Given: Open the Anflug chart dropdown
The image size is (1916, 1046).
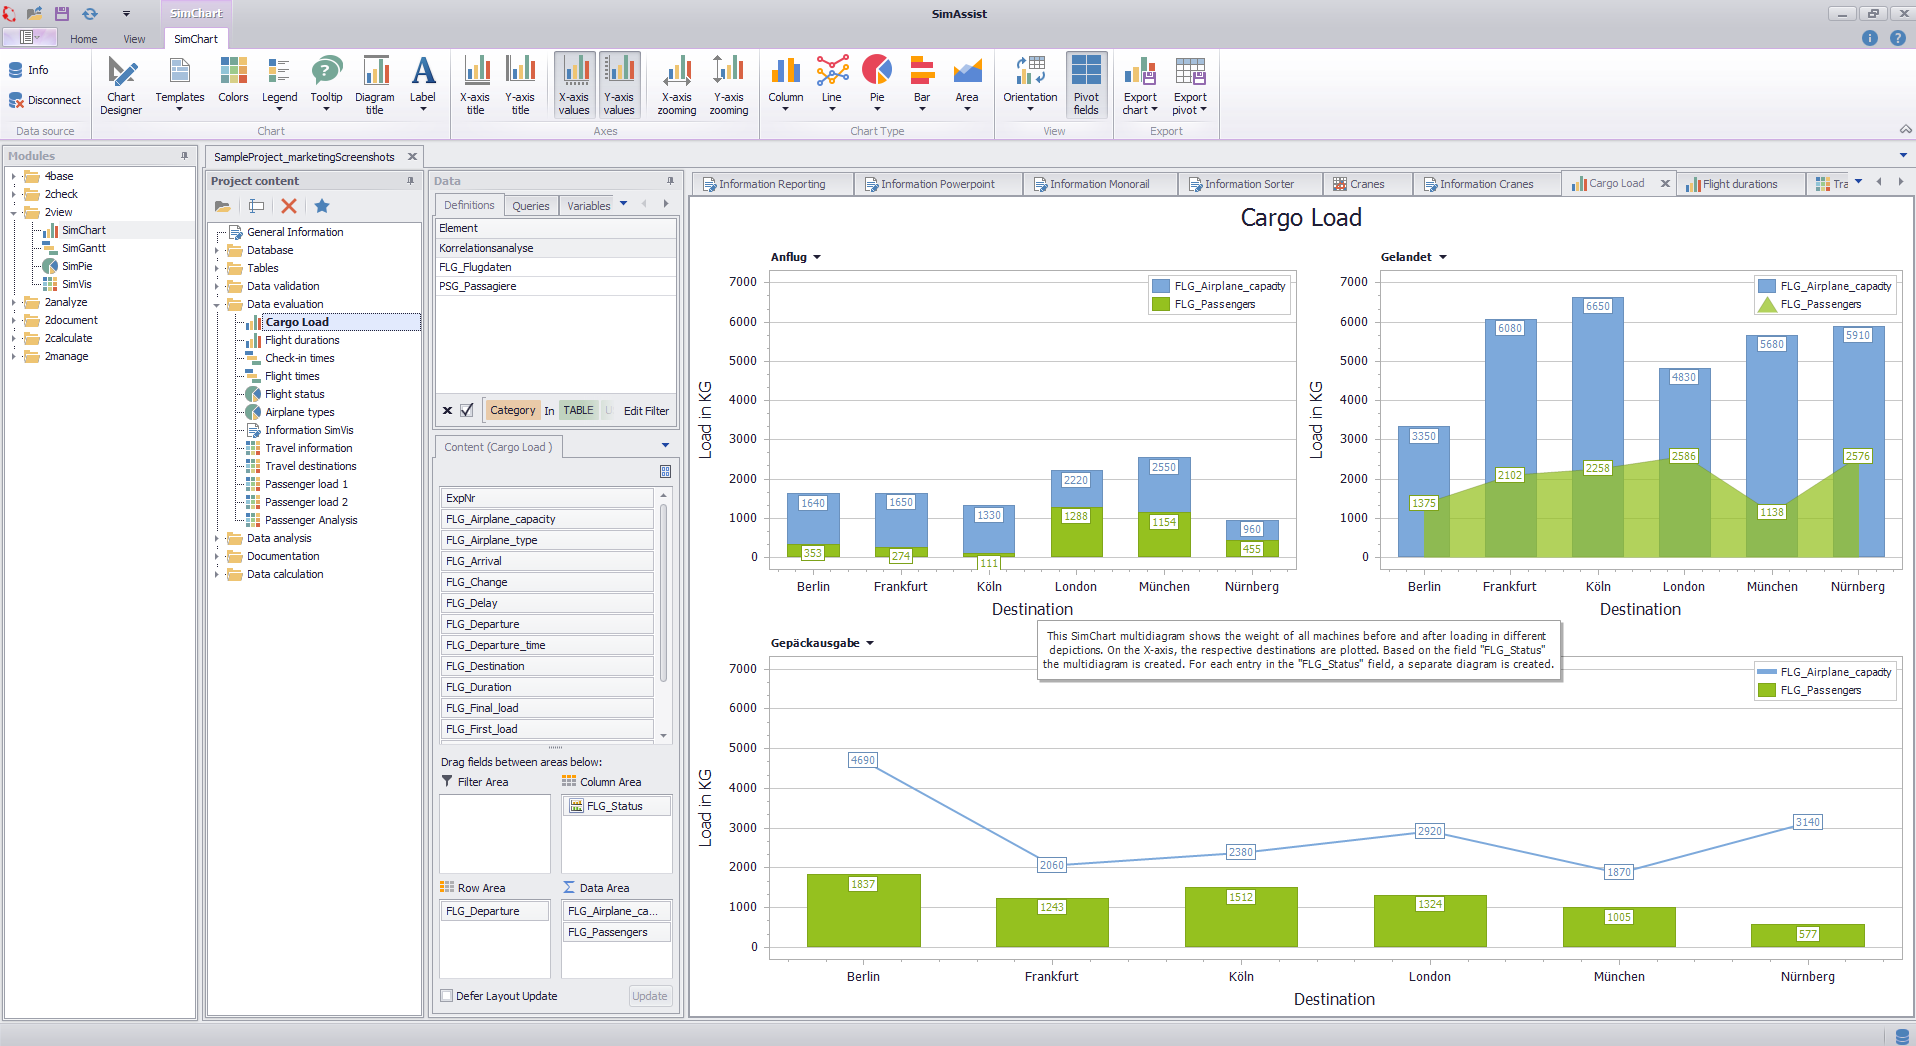Looking at the screenshot, I should tap(817, 257).
